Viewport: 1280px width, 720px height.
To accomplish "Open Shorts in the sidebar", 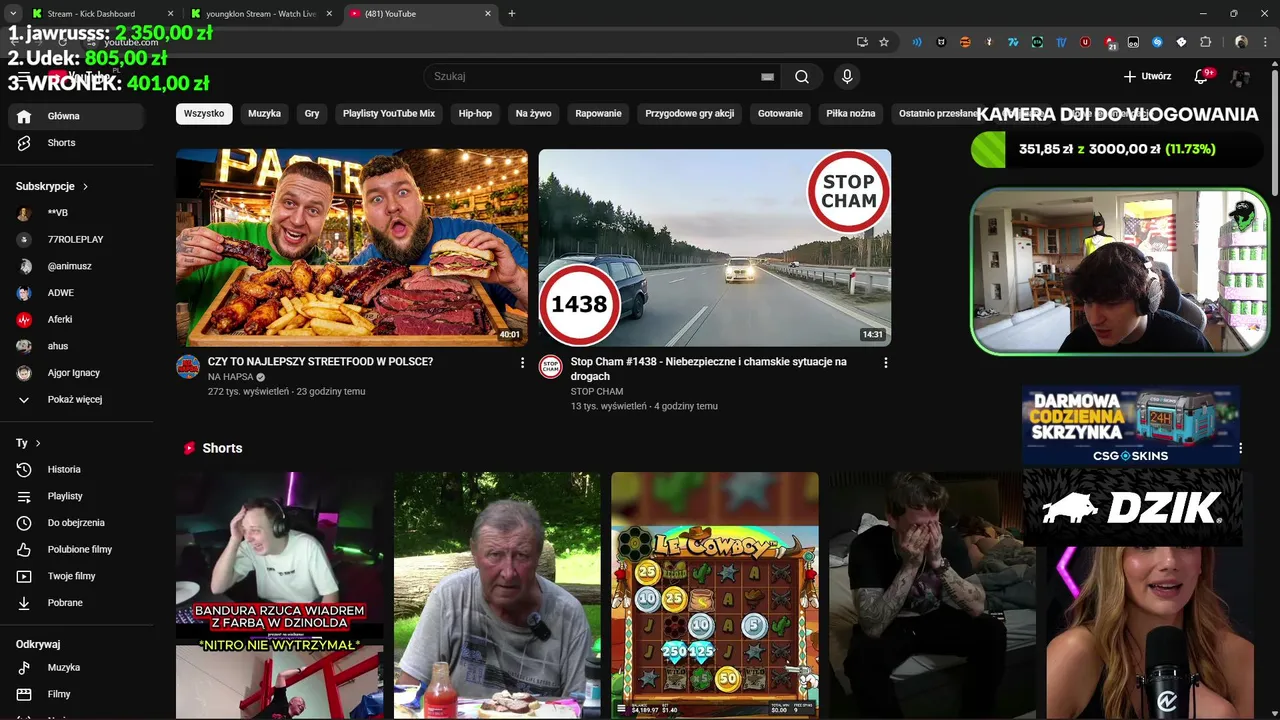I will (78, 143).
